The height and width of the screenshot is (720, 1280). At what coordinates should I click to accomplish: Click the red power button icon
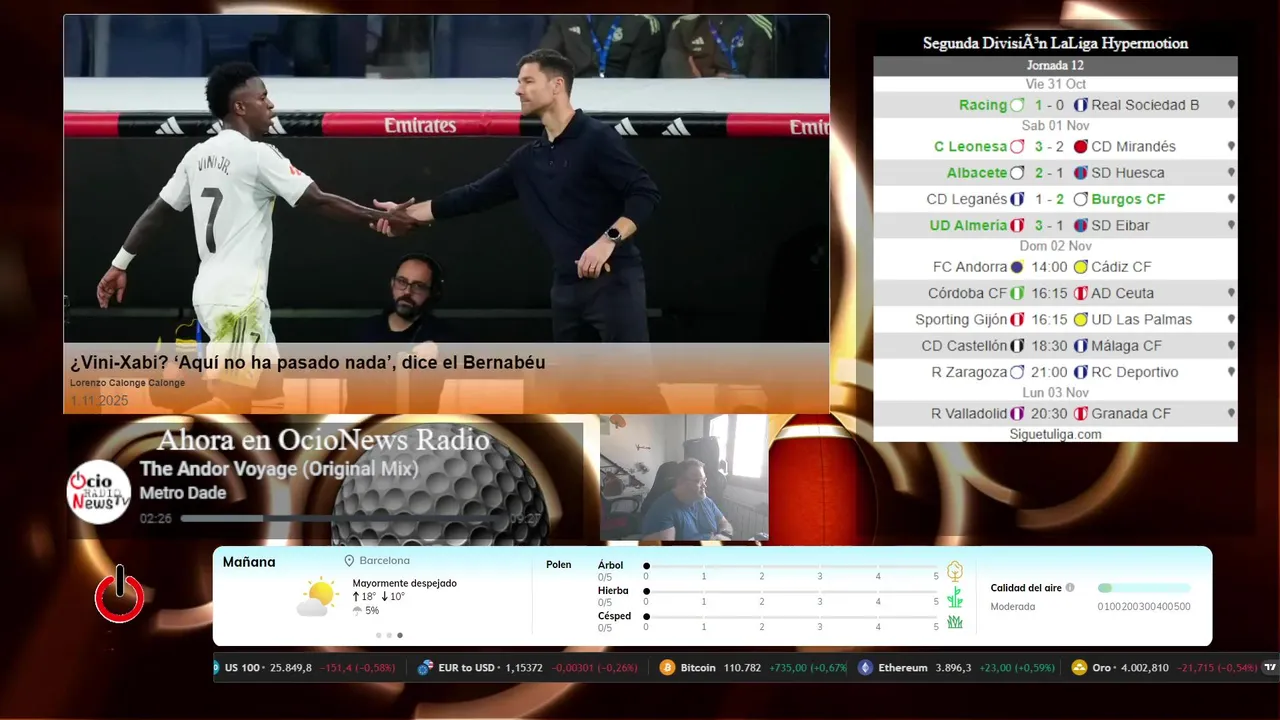(x=120, y=594)
